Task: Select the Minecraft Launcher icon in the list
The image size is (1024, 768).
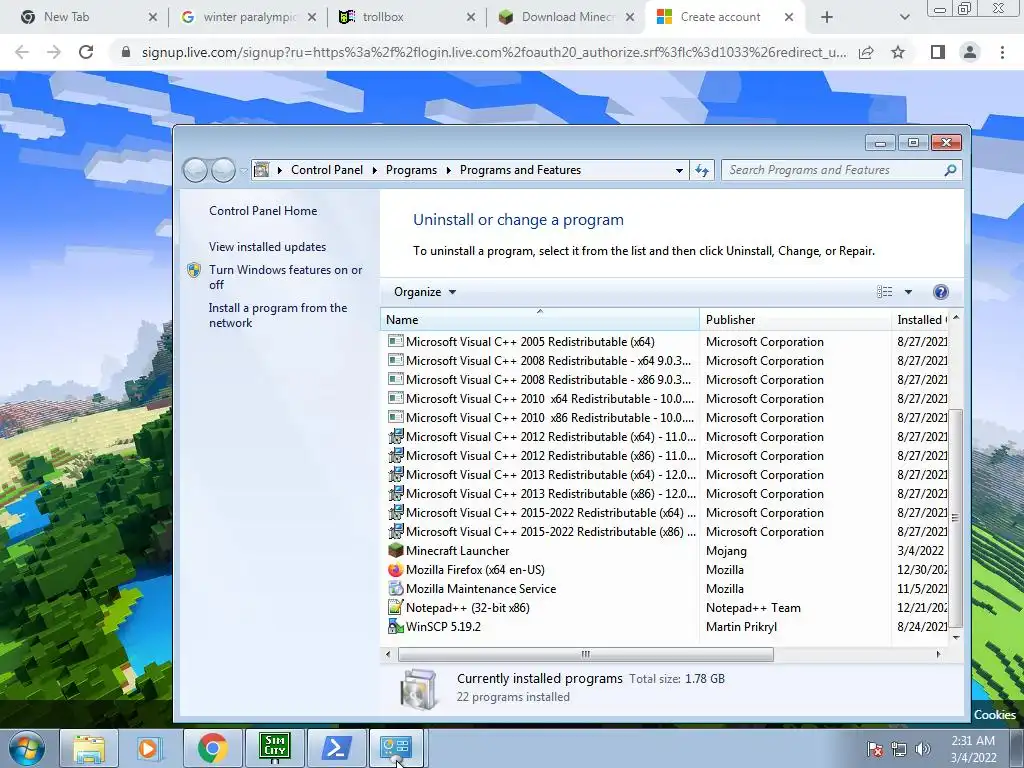Action: (395, 551)
